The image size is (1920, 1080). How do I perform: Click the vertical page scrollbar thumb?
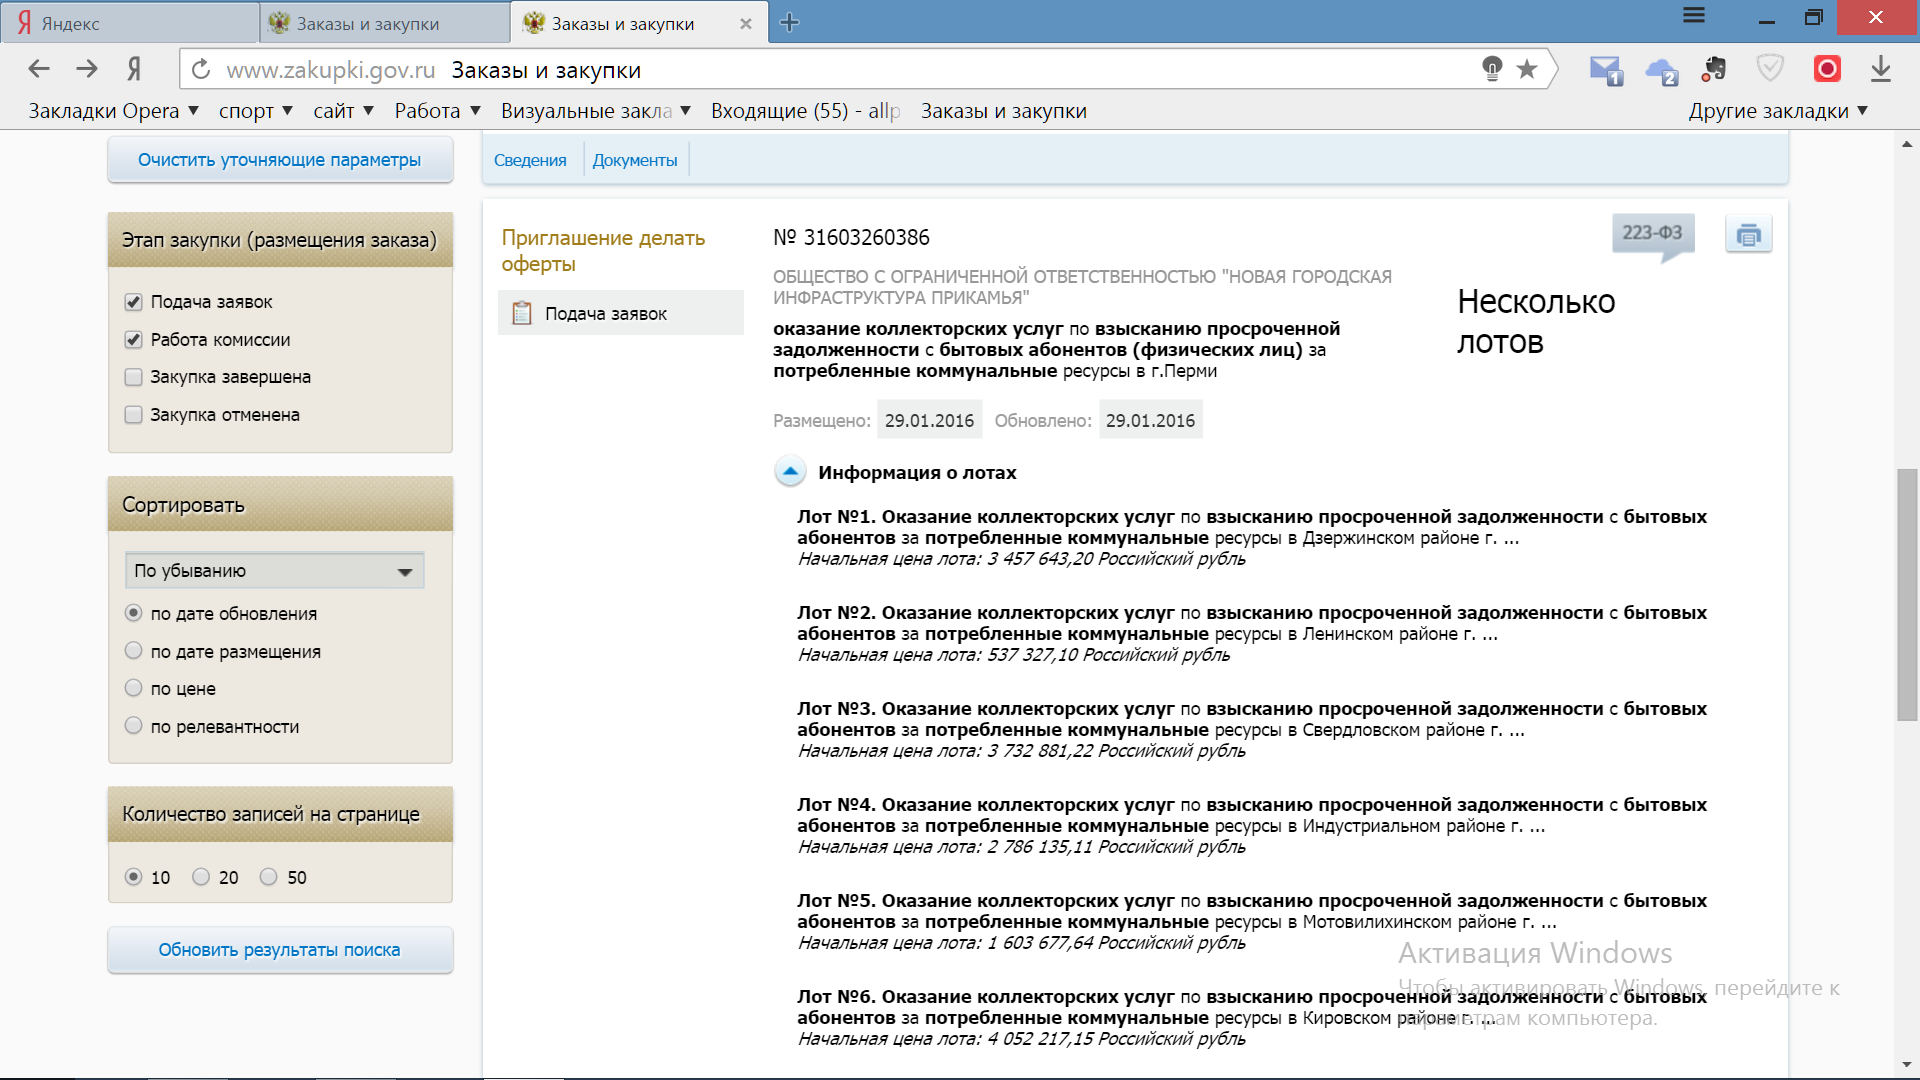(x=1907, y=595)
